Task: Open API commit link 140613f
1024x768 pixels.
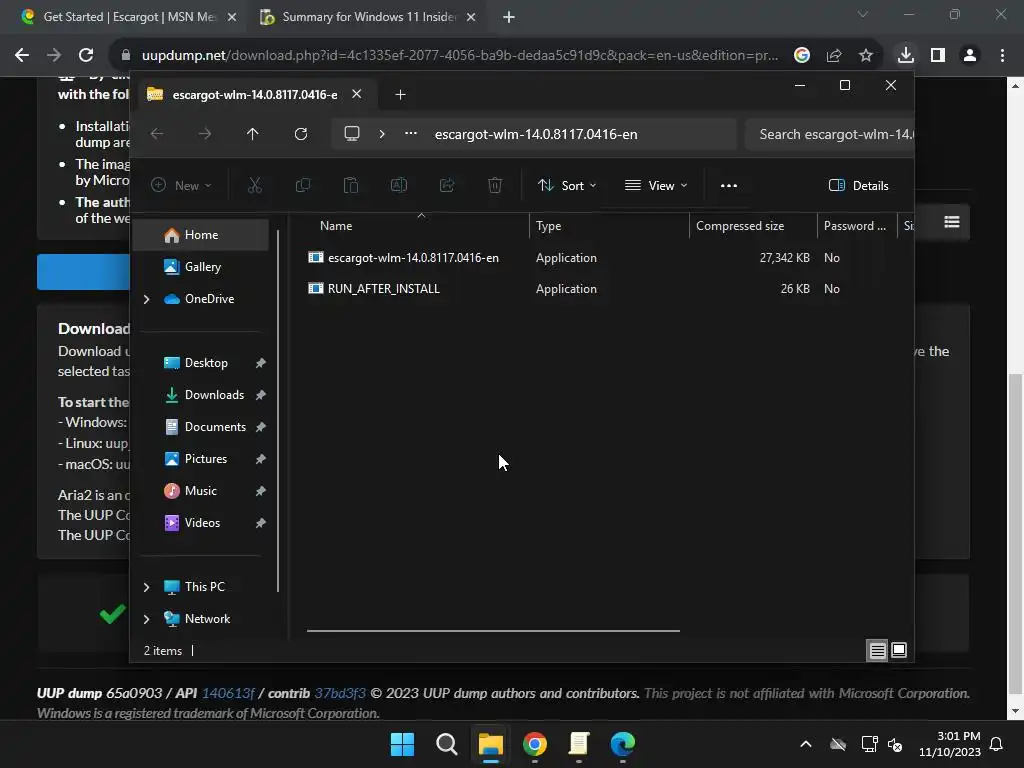Action: (x=228, y=694)
